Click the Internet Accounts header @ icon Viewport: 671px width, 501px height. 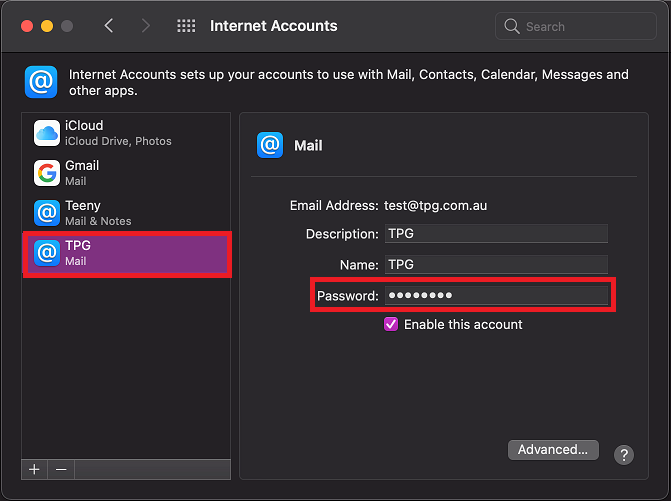tap(41, 82)
